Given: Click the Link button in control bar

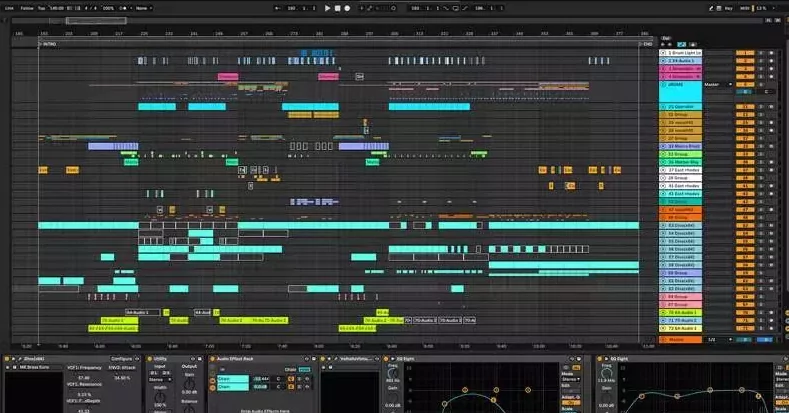Looking at the screenshot, I should coord(9,8).
